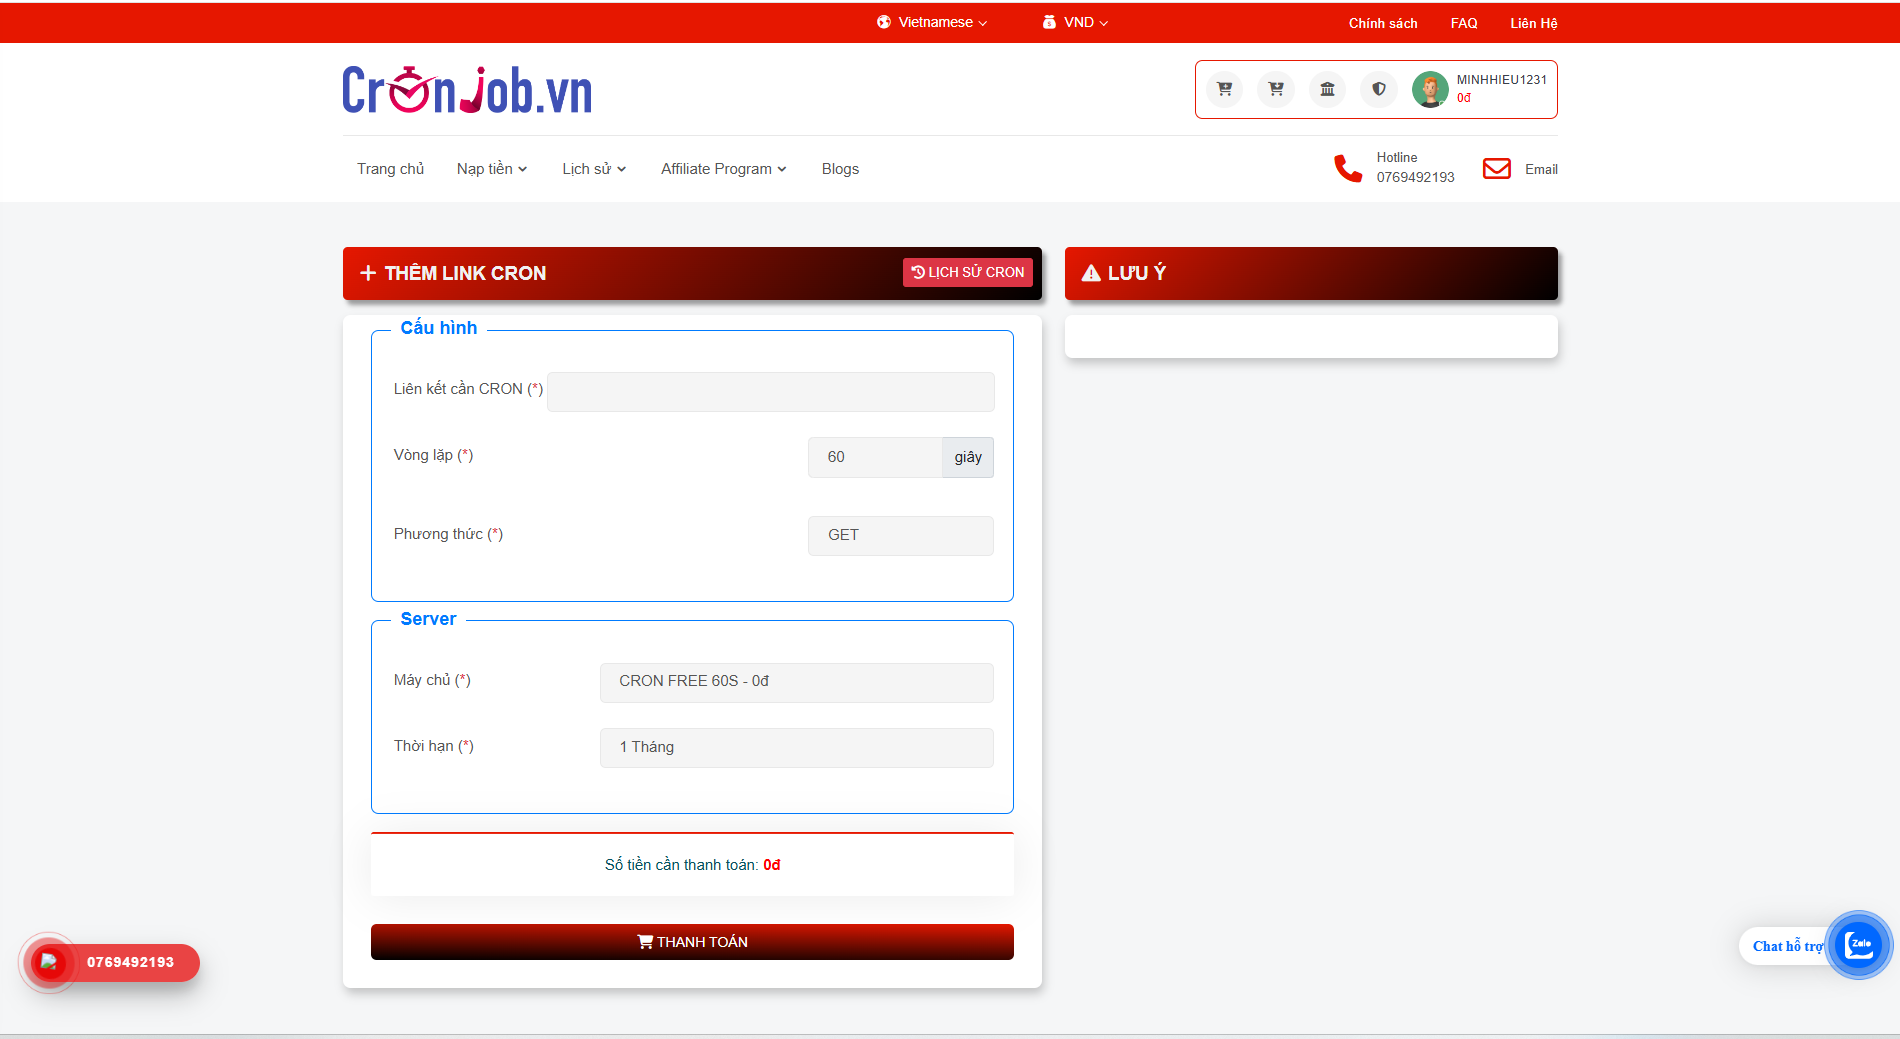Image resolution: width=1900 pixels, height=1039 pixels.
Task: Open the Nạp tiền menu
Action: [x=491, y=169]
